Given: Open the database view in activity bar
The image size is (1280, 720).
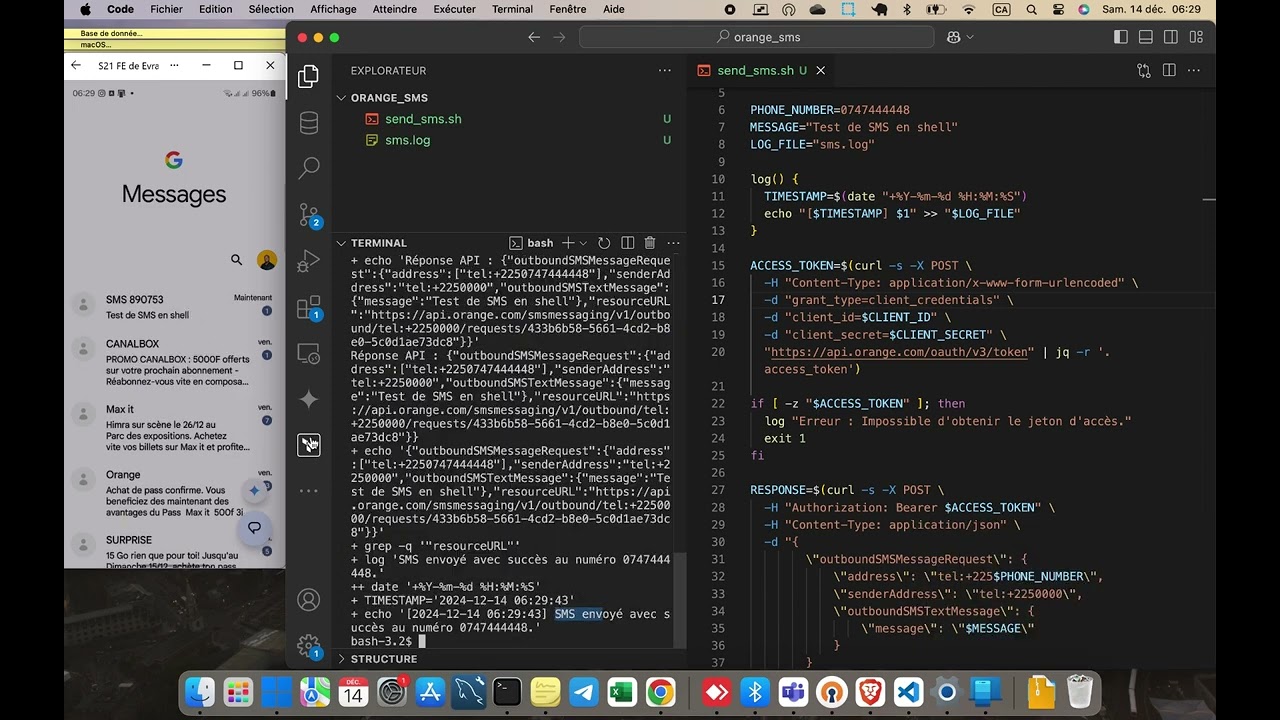Looking at the screenshot, I should [x=309, y=122].
